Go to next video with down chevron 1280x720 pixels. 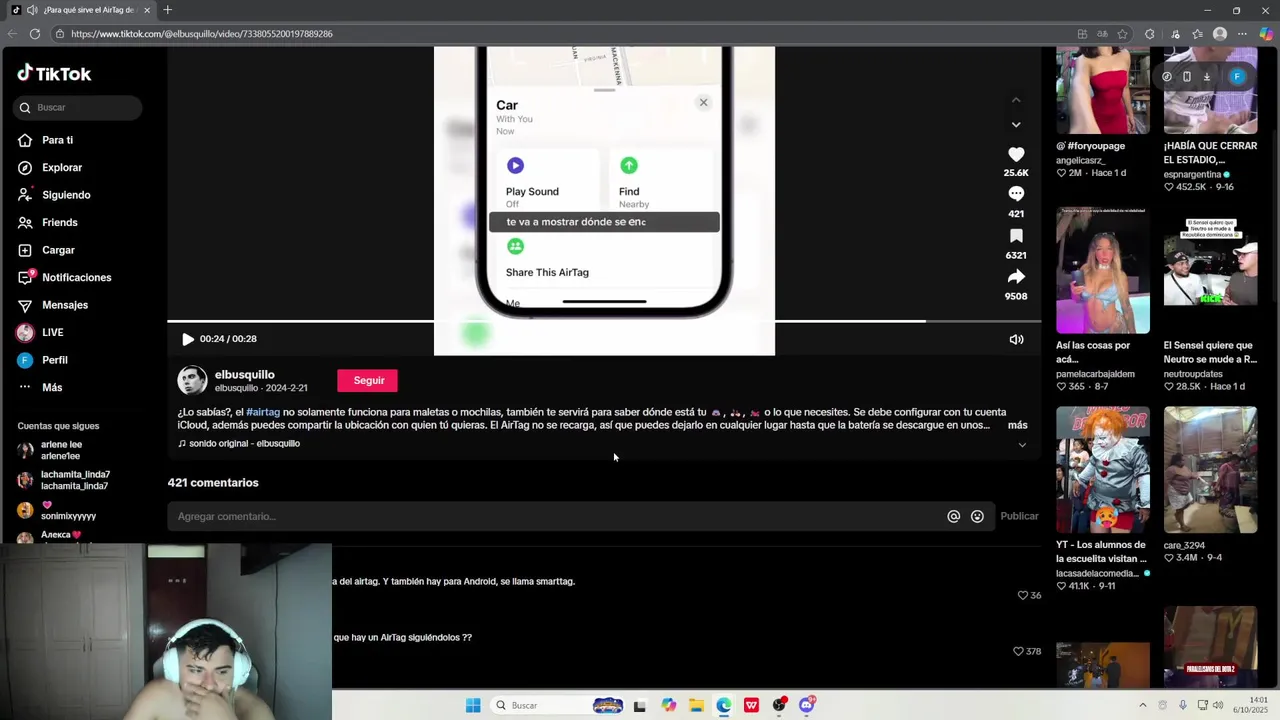pos(1016,124)
